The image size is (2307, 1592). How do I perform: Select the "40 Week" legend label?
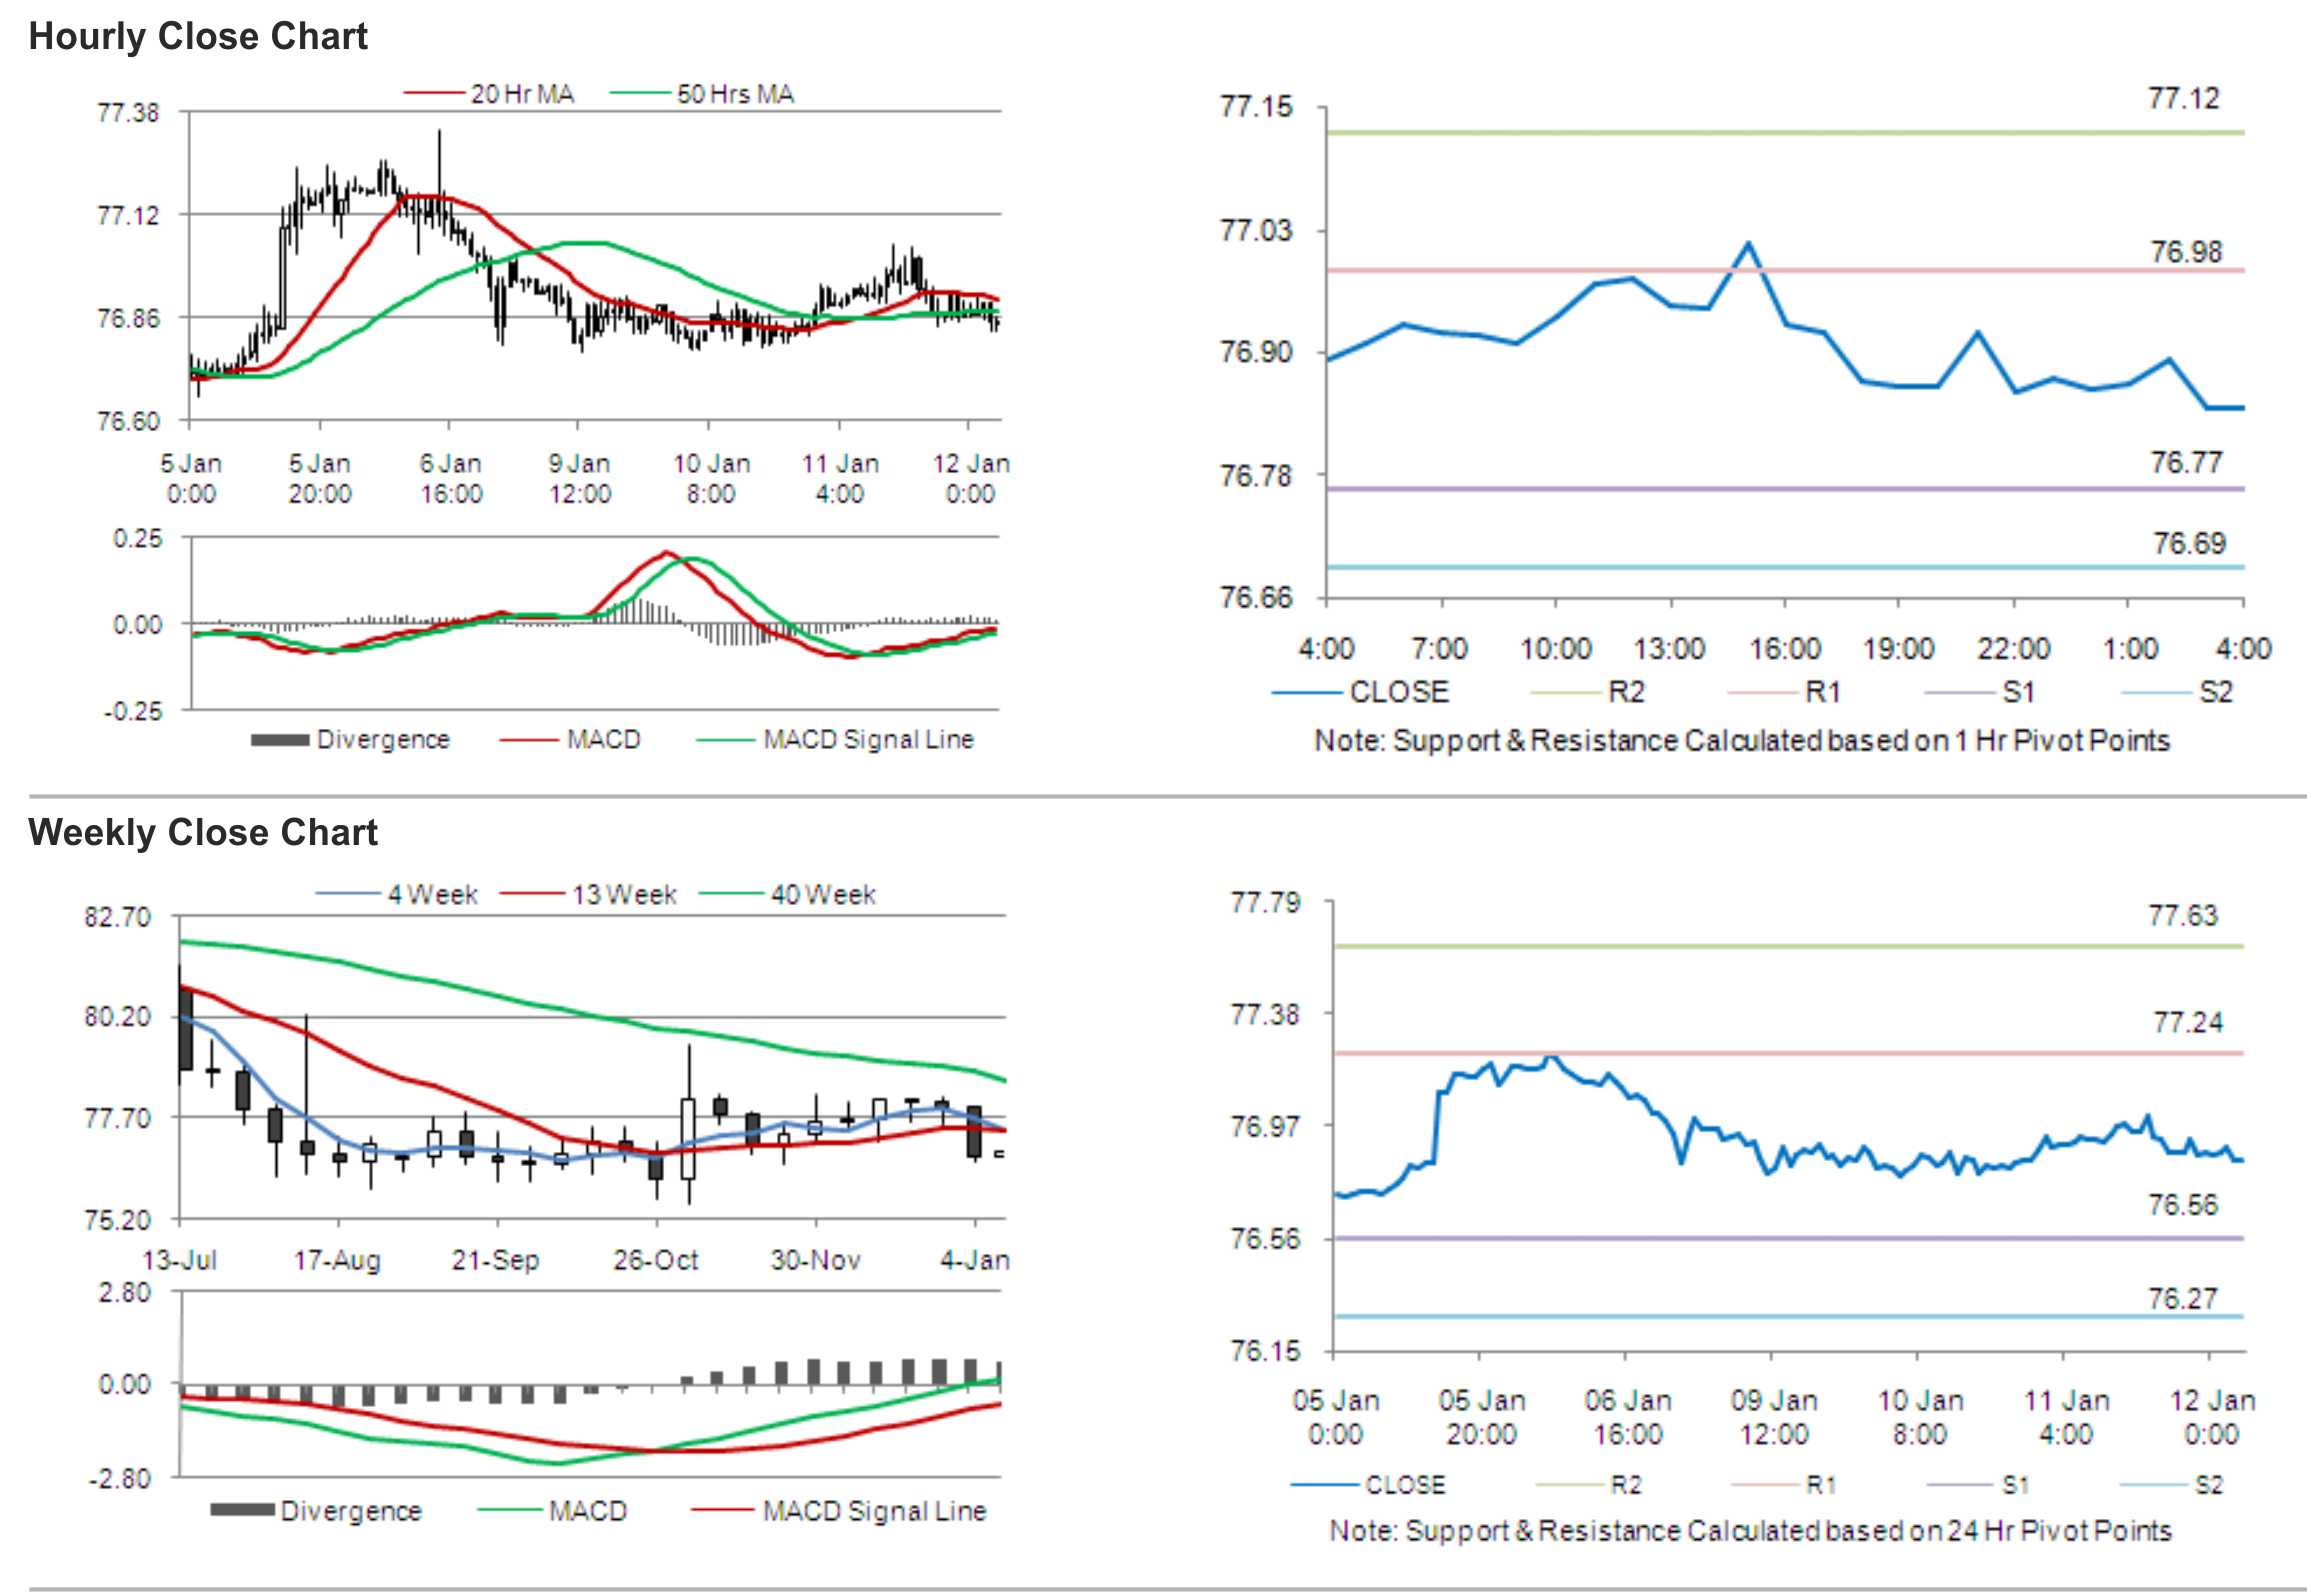[x=823, y=894]
